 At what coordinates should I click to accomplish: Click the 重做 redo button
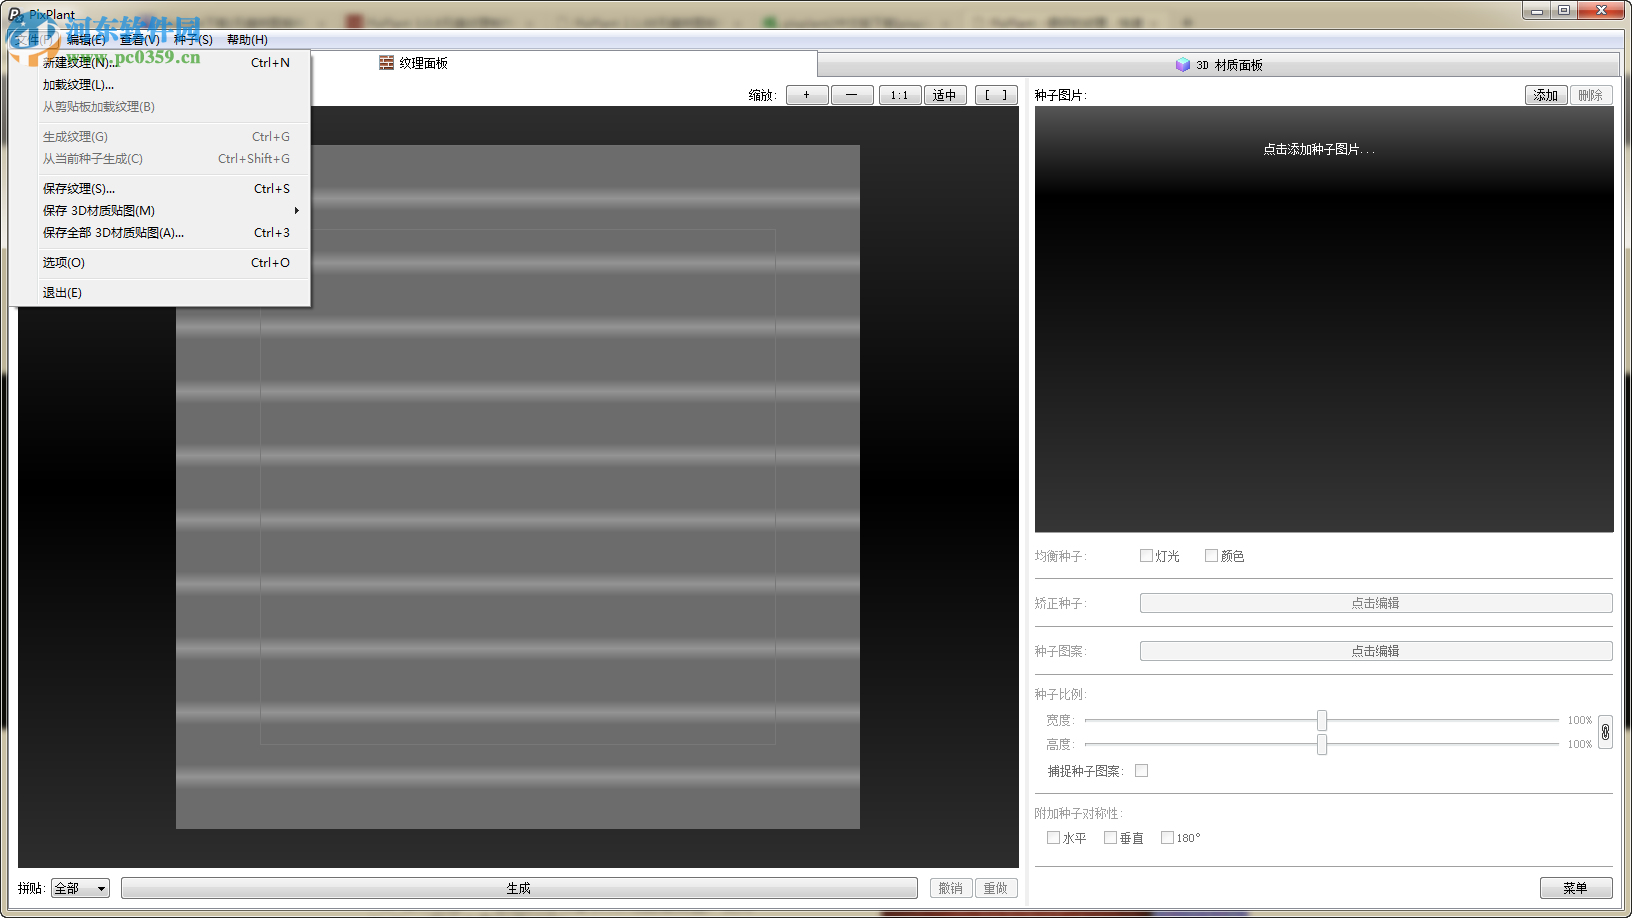pos(996,888)
